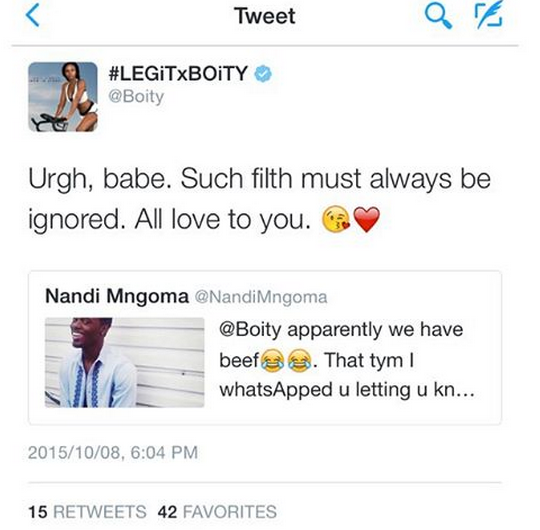Tap first laughing emoji in quoted tweet
The width and height of the screenshot is (540, 530).
(272, 361)
